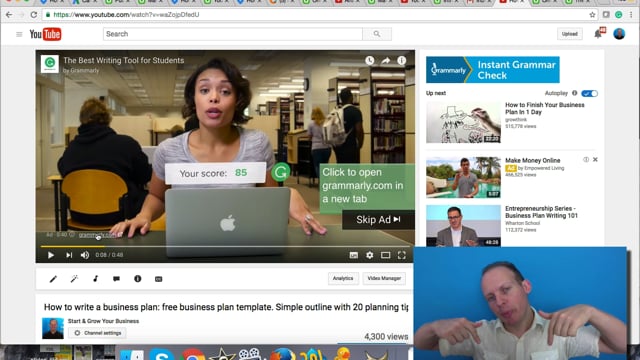Go back with browser back arrow
The height and width of the screenshot is (360, 640).
tap(9, 15)
